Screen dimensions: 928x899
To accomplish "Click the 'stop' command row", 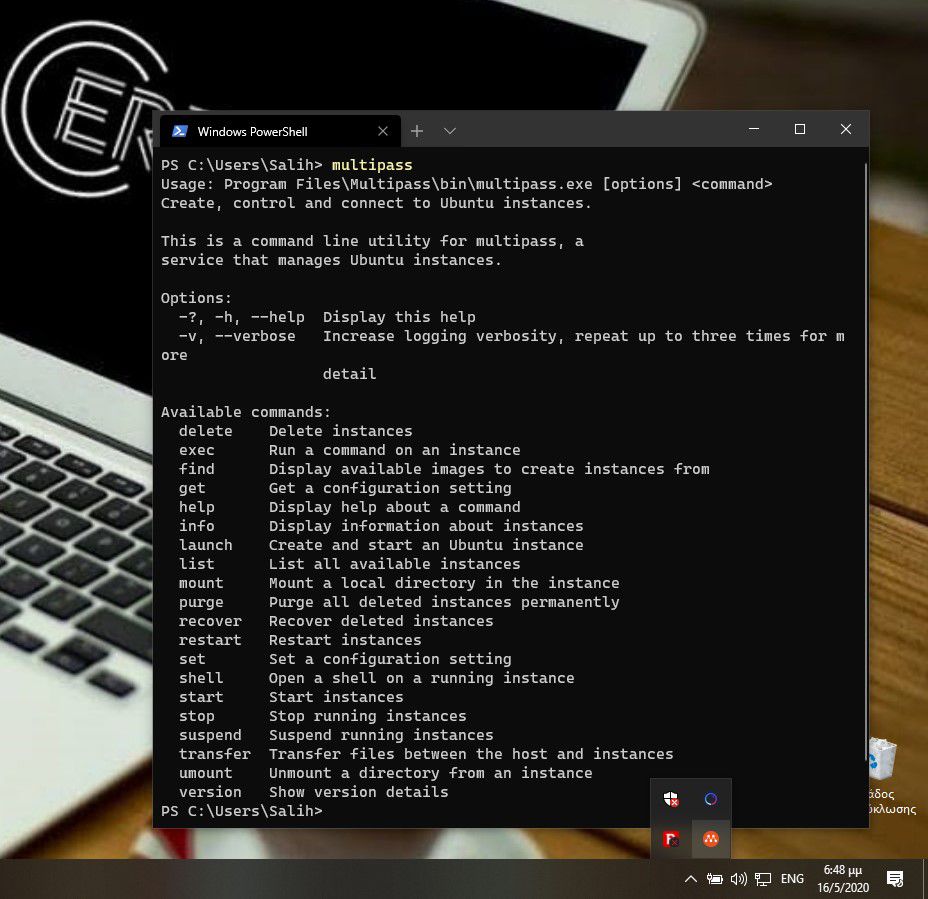I will (323, 716).
